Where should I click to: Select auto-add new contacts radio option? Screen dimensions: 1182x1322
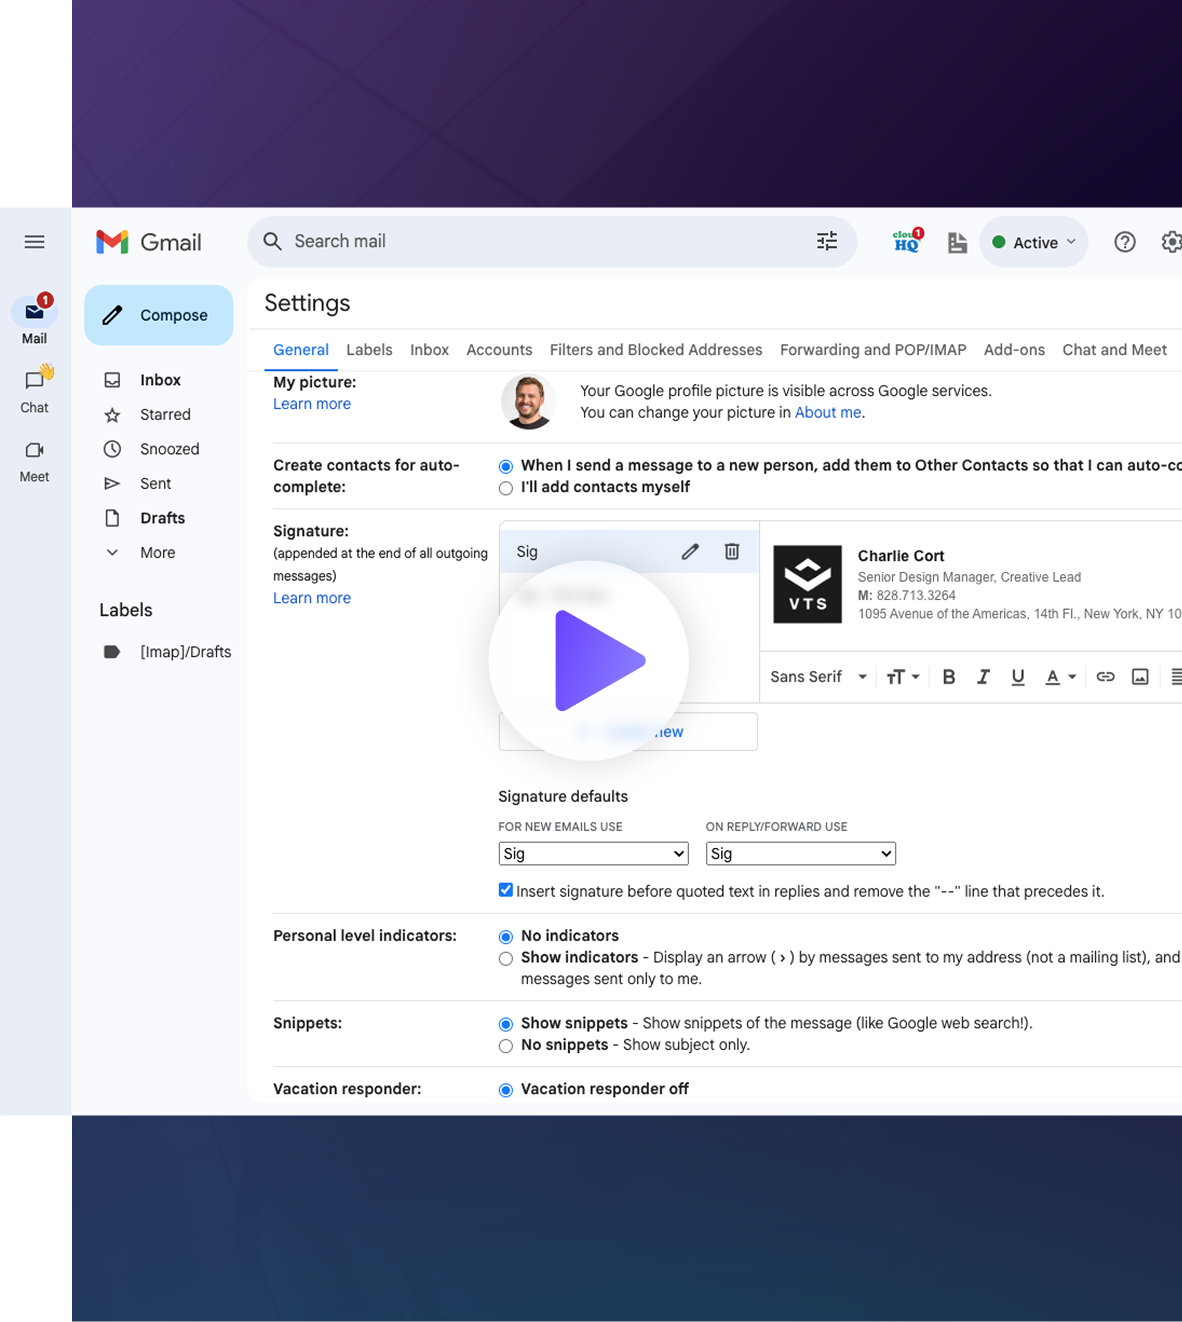(x=506, y=466)
